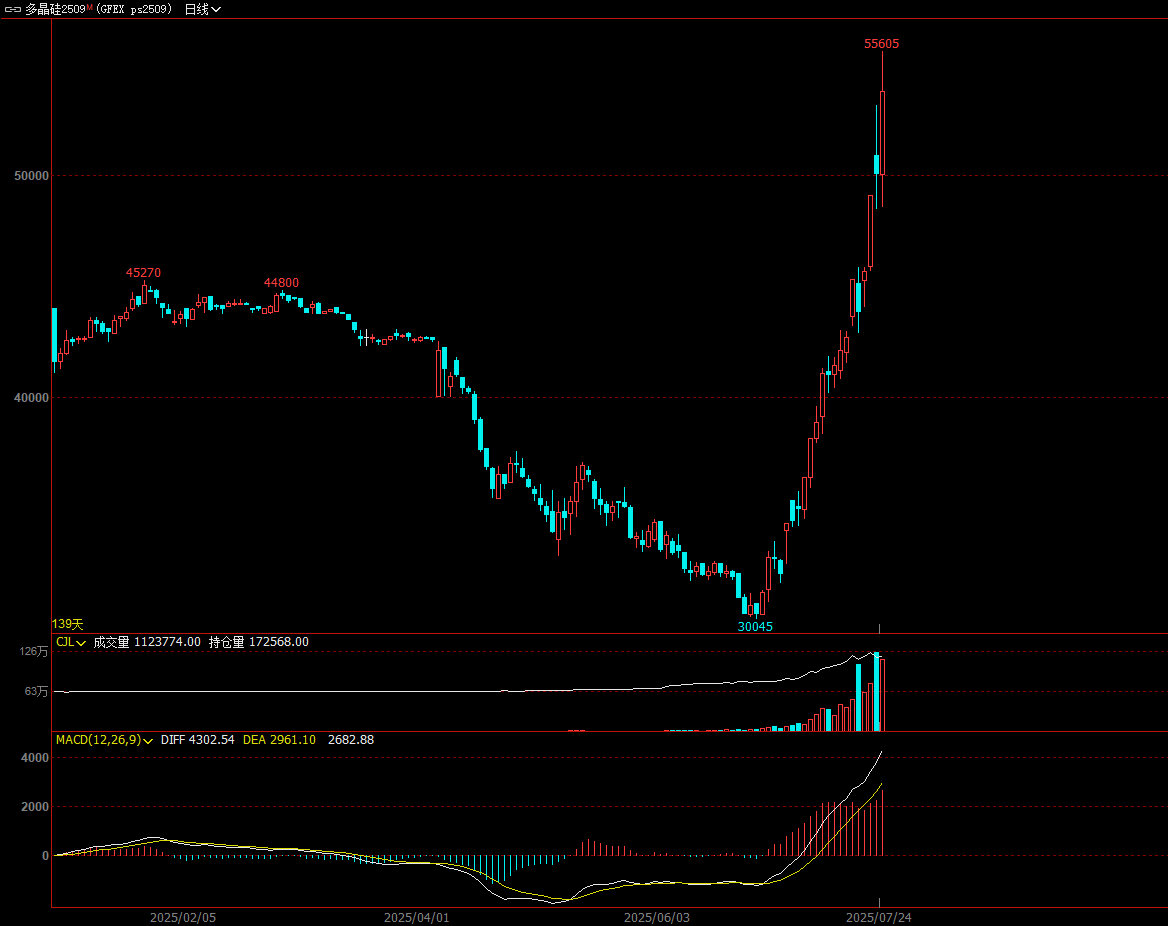1168x926 pixels.
Task: Open the 日线 period dropdown
Action: coord(203,10)
